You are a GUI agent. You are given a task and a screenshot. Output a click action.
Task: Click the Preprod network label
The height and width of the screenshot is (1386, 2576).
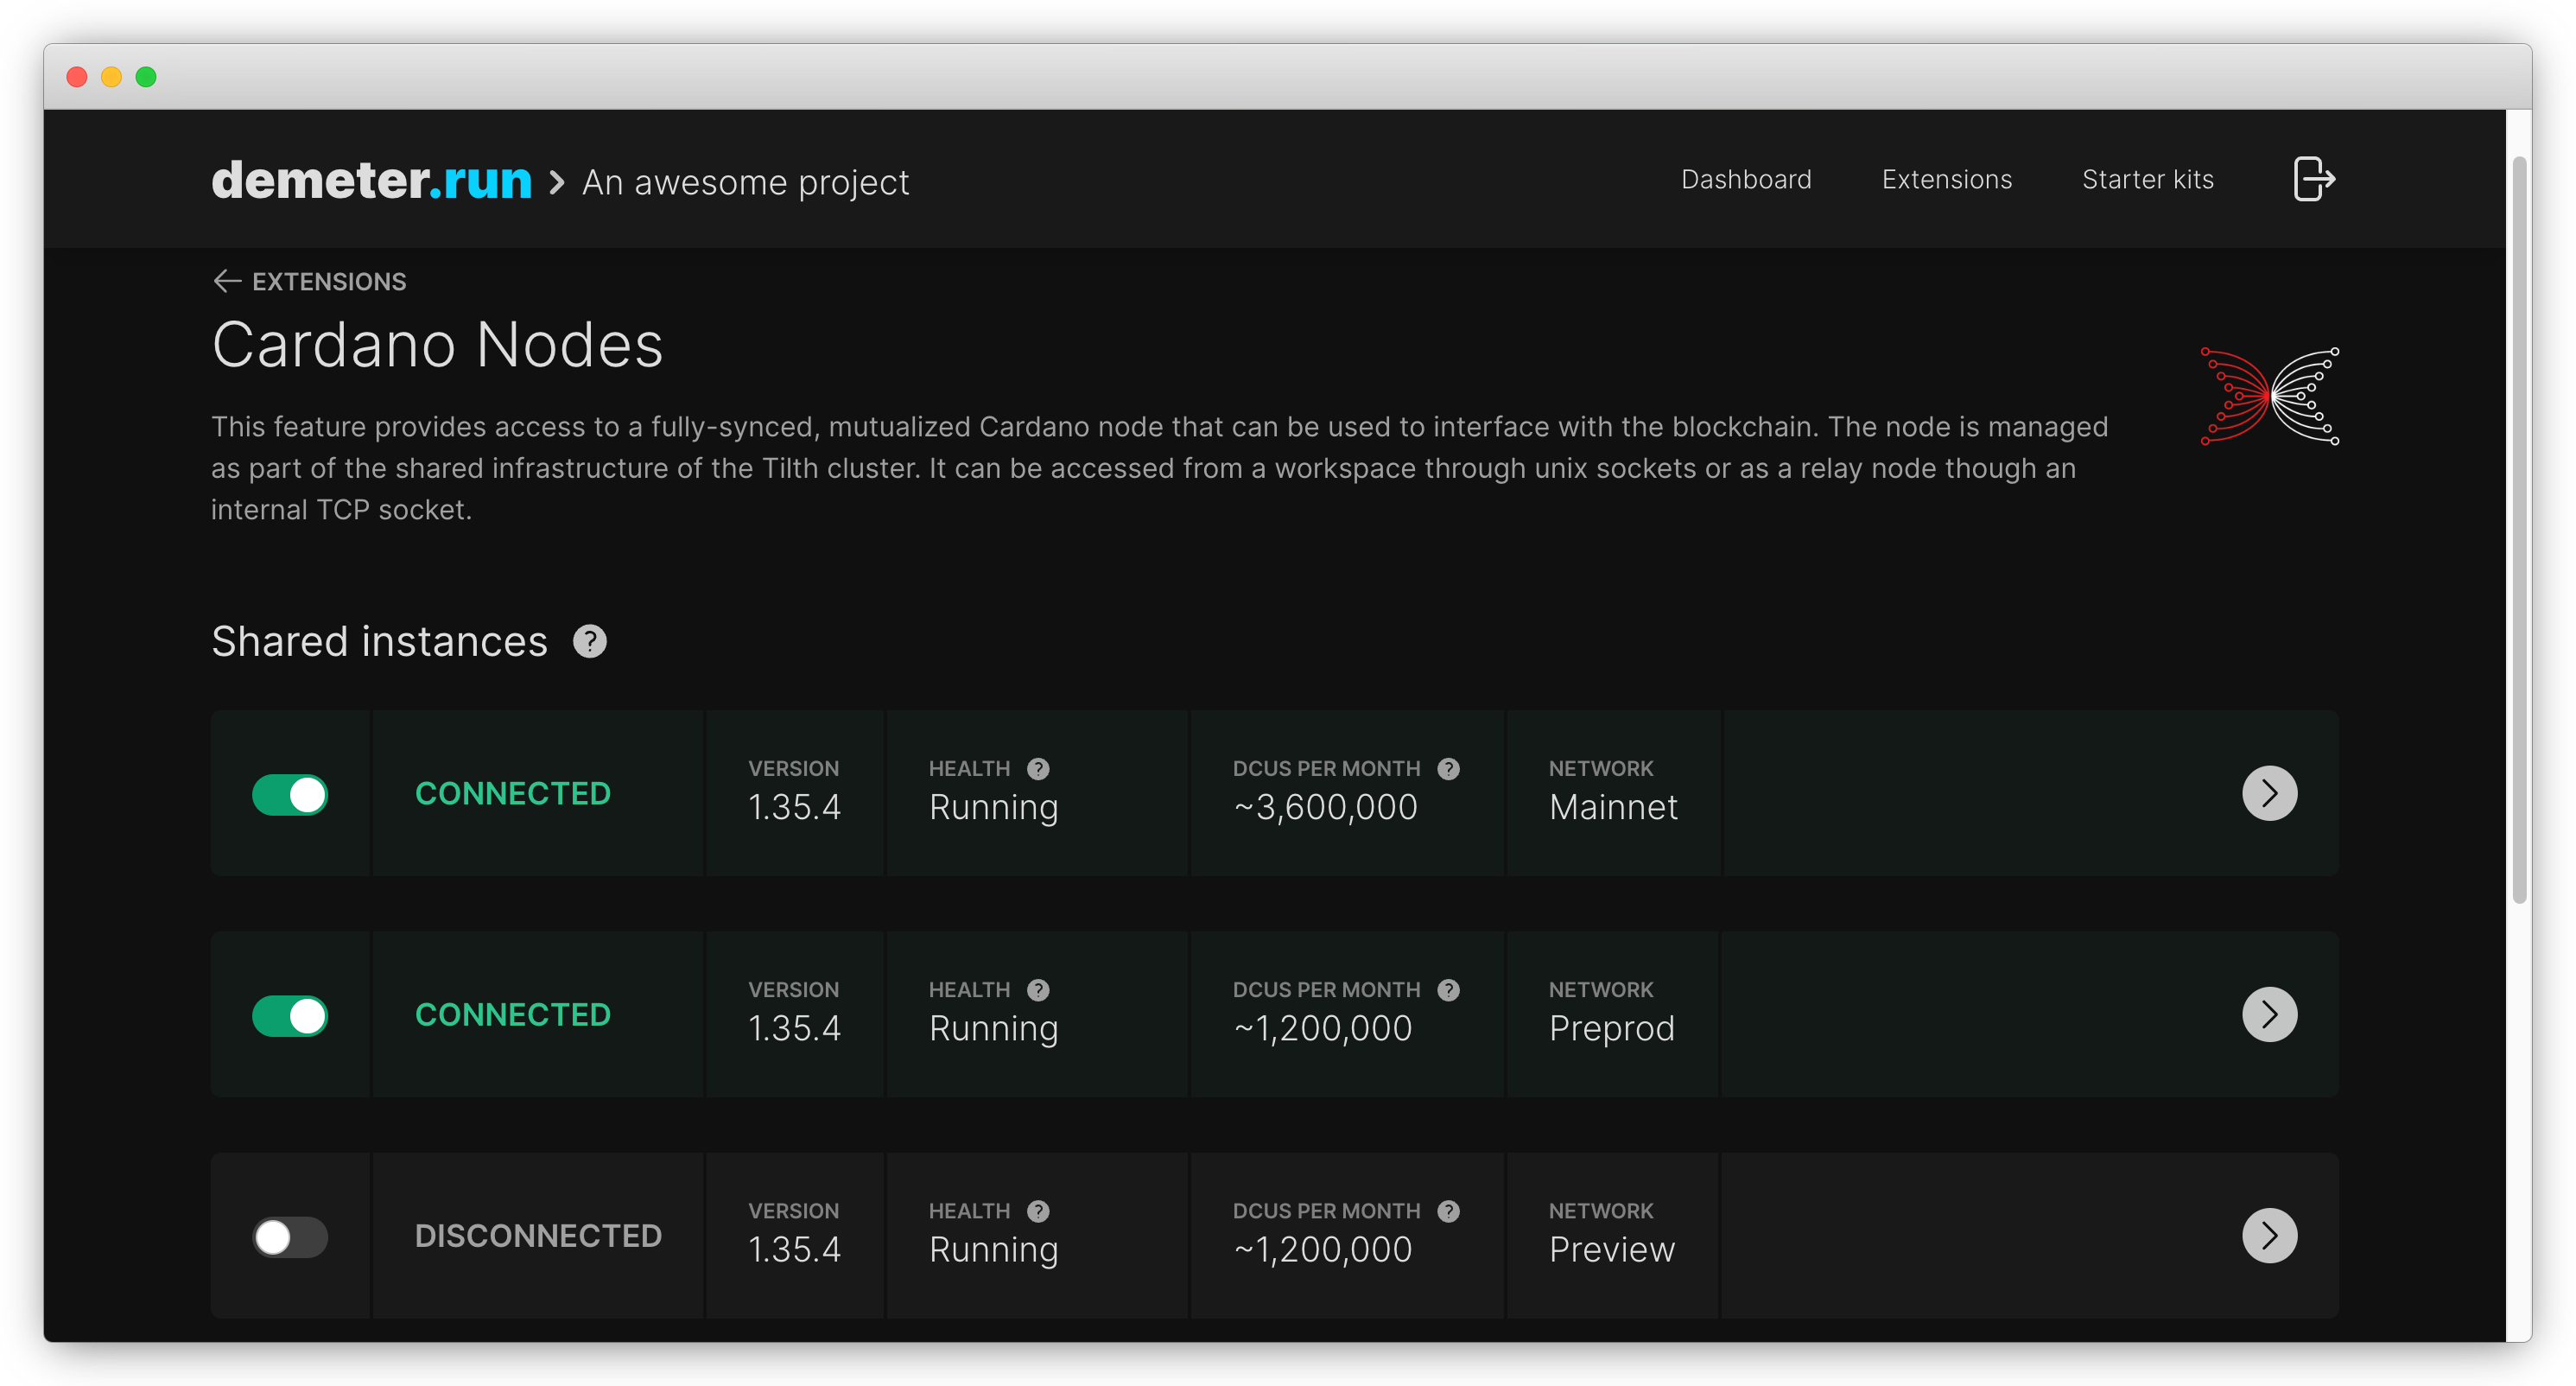(1611, 1029)
